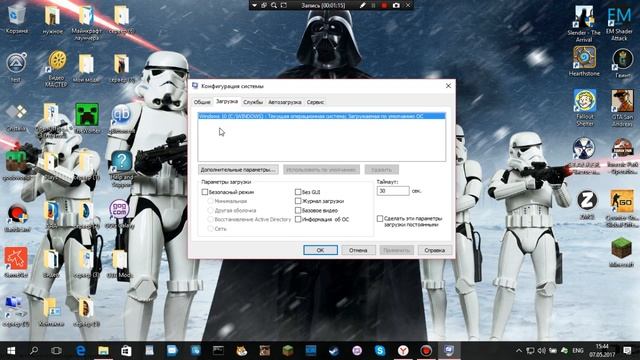Open Skype from the taskbar
This screenshot has height=360, width=640.
coord(380,351)
